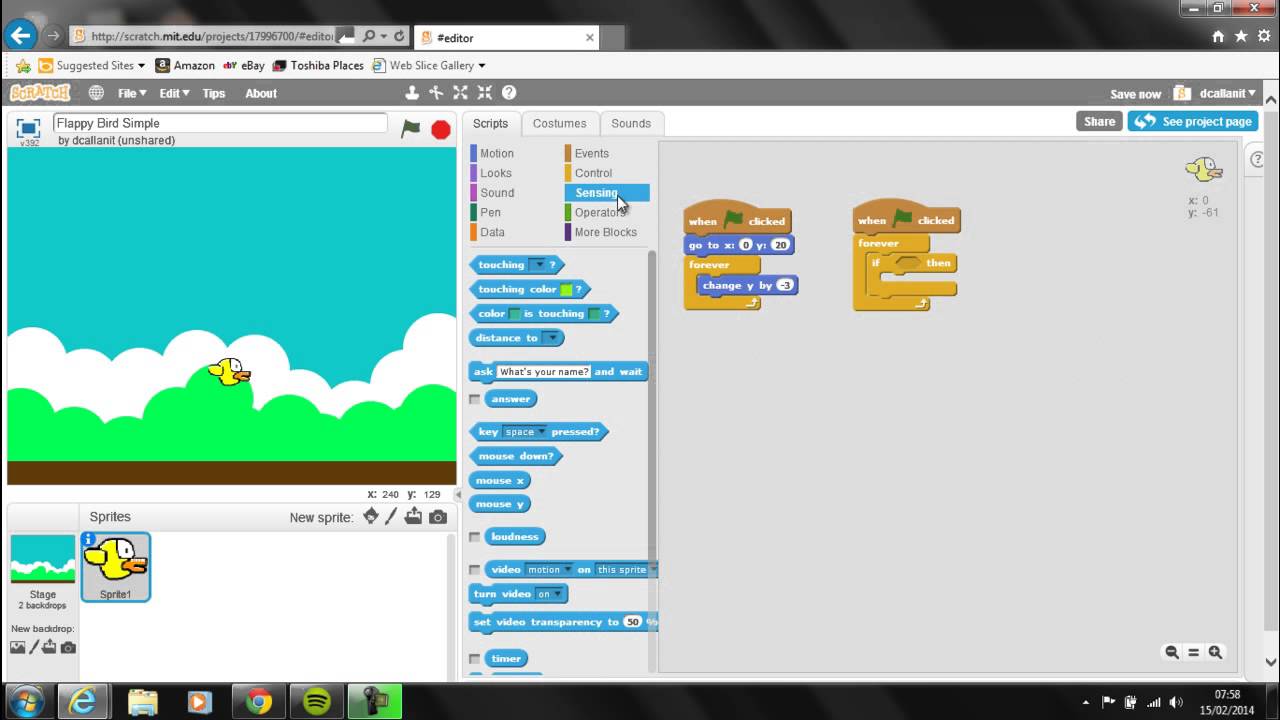Image resolution: width=1280 pixels, height=720 pixels.
Task: Zoom out the scripts area
Action: [x=1172, y=652]
